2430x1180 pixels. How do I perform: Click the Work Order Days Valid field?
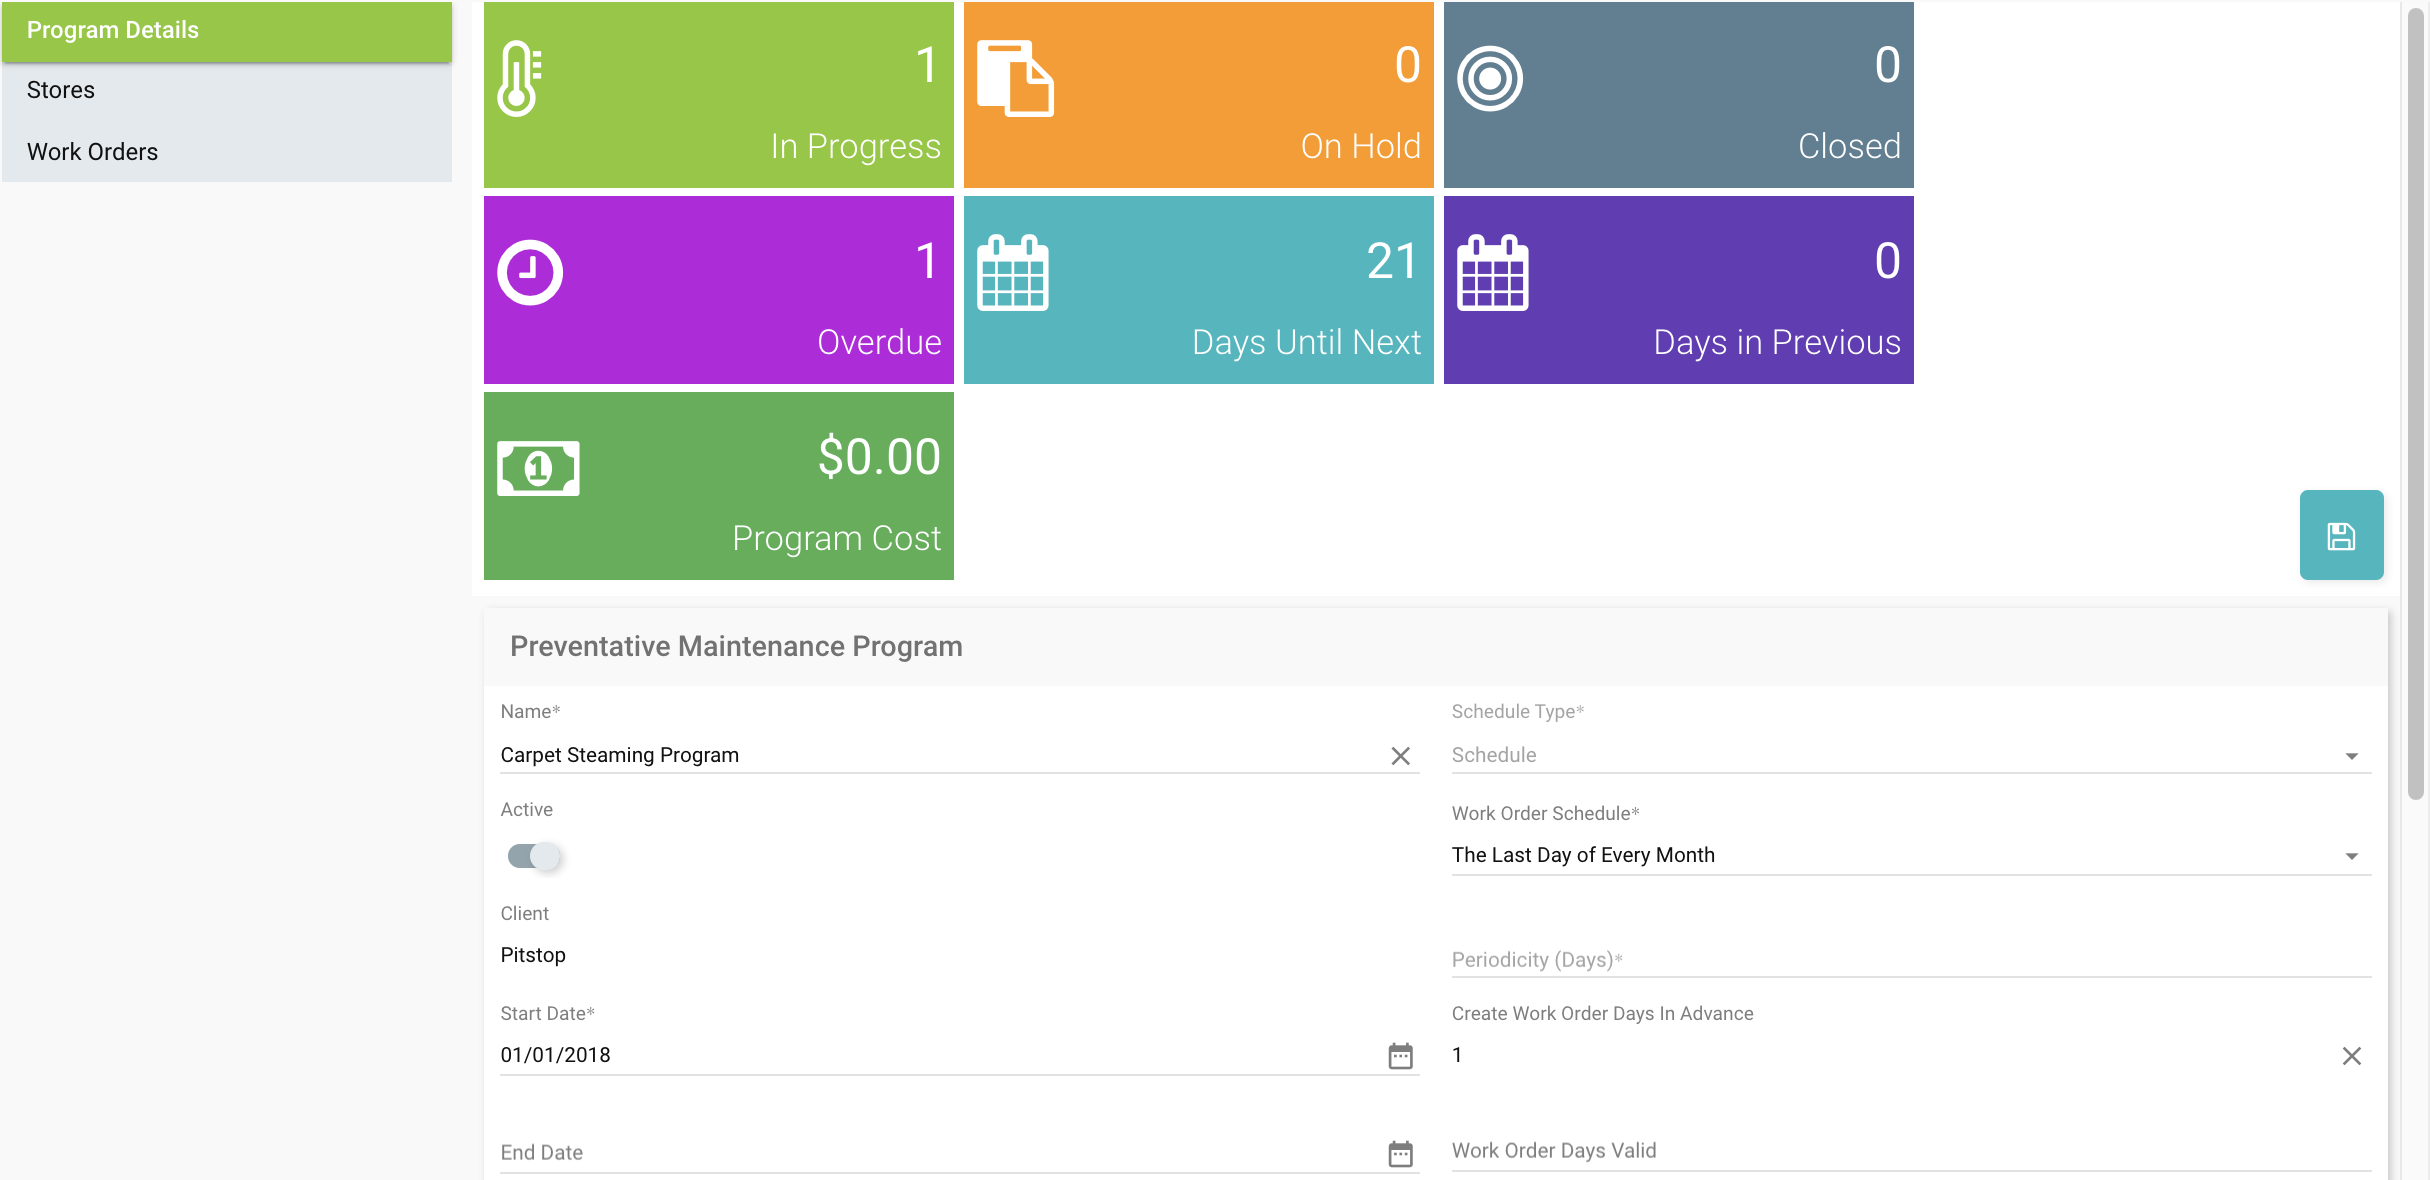coord(1911,1151)
